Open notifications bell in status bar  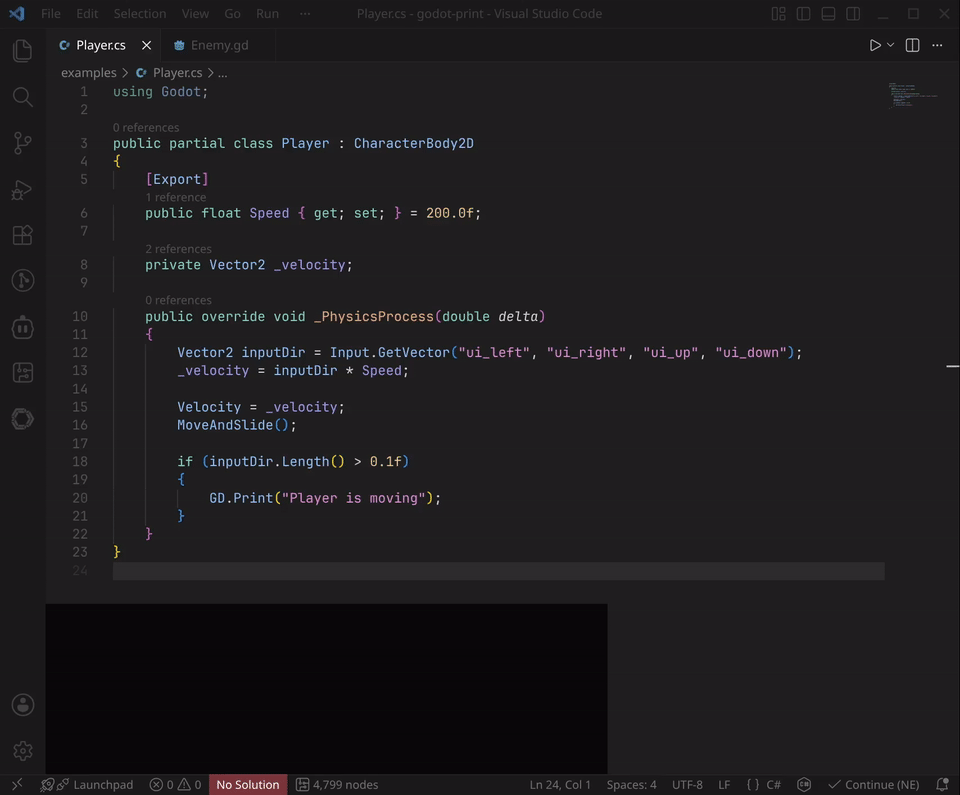click(943, 785)
